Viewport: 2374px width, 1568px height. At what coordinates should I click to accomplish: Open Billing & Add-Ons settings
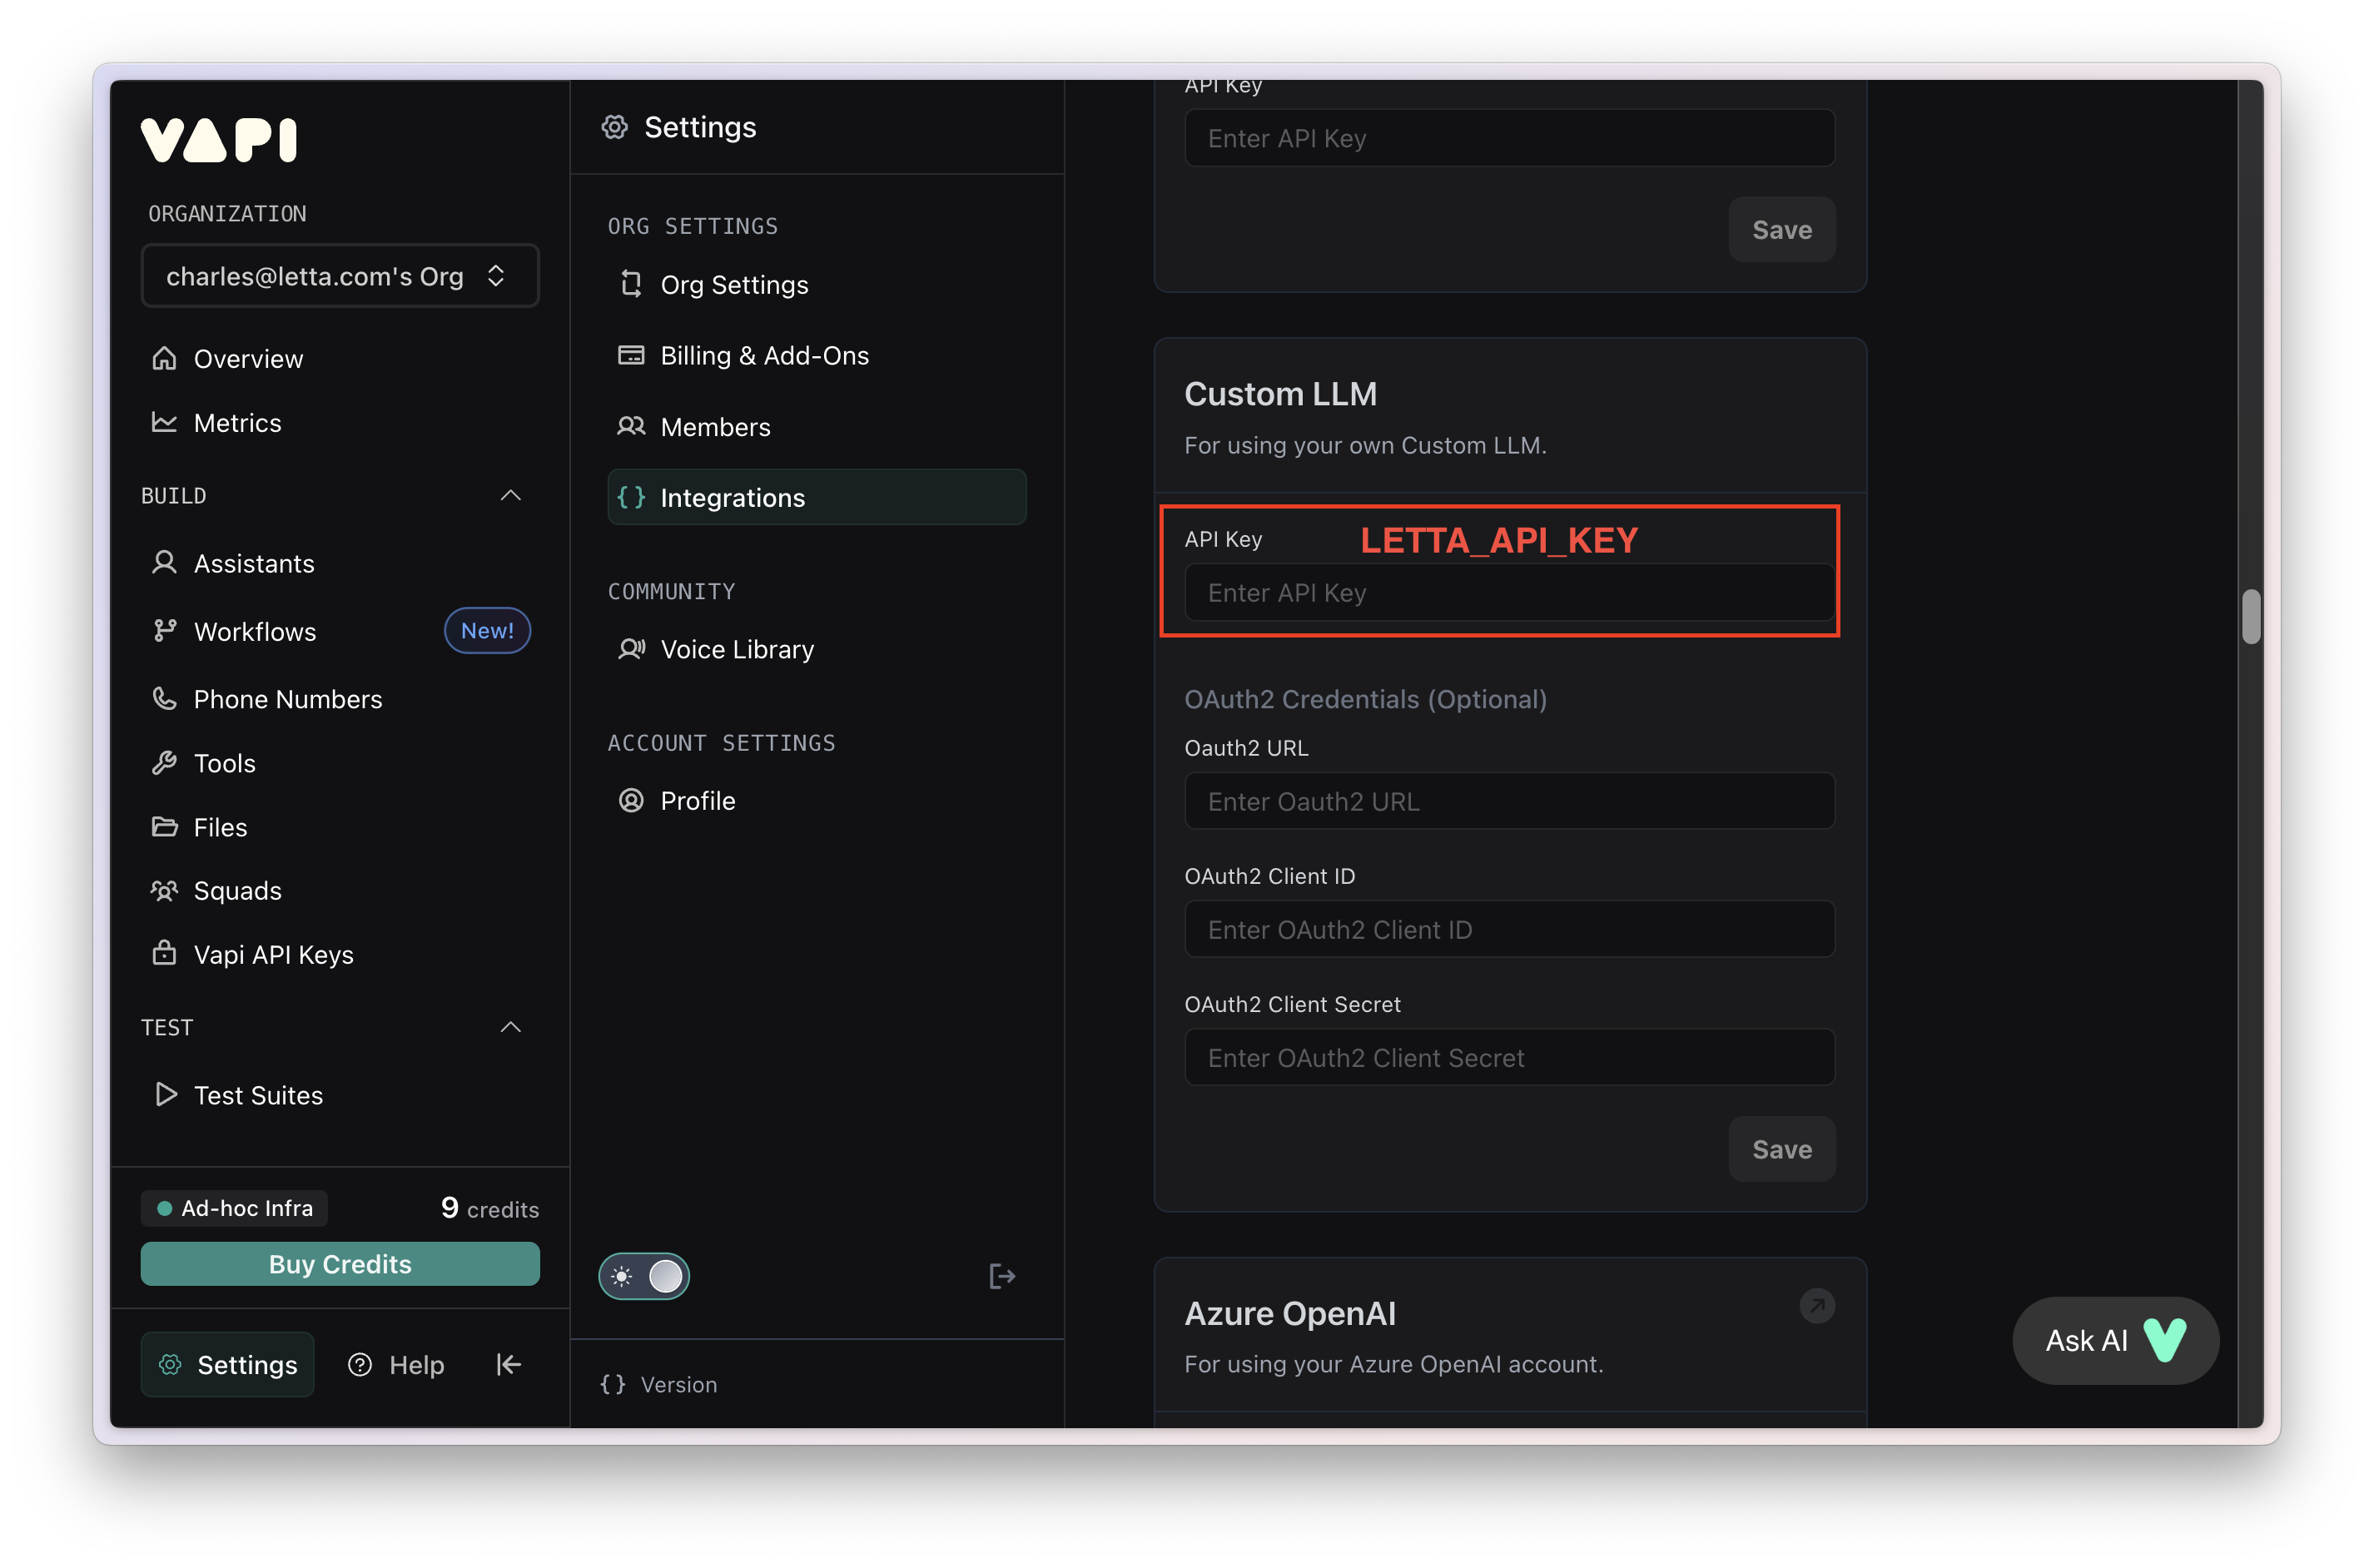[764, 355]
